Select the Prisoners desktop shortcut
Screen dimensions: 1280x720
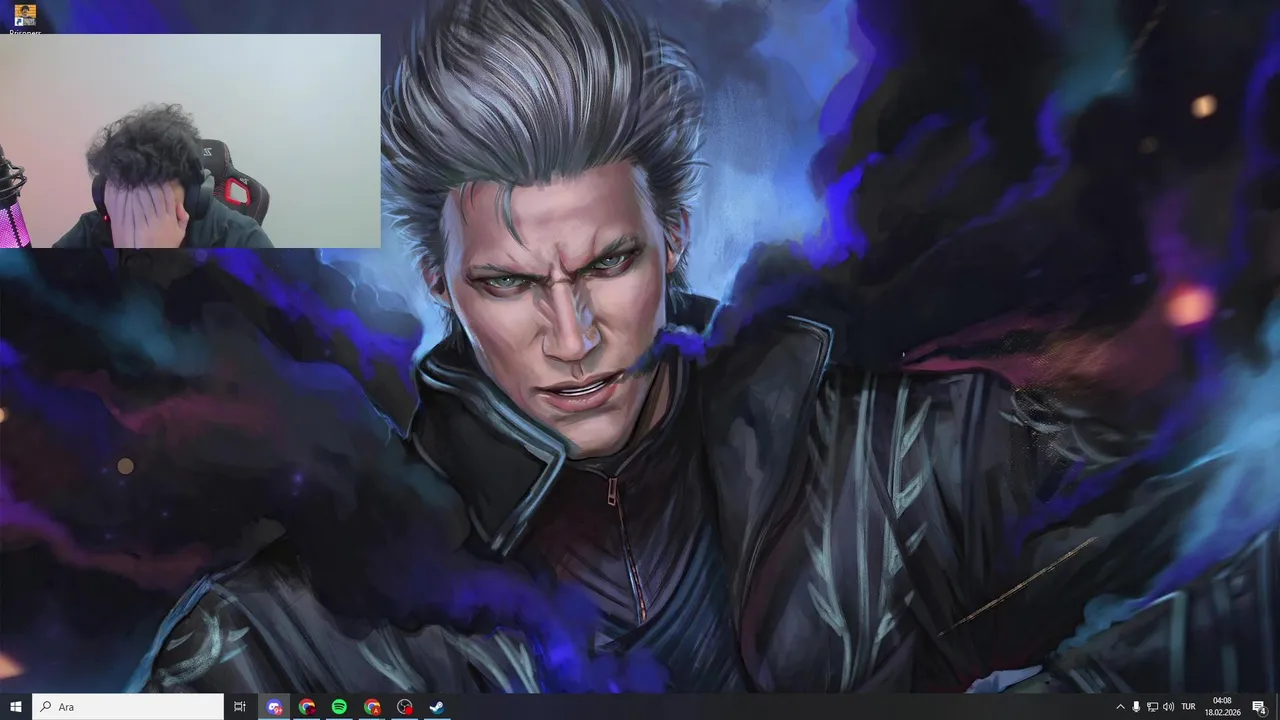coord(25,20)
